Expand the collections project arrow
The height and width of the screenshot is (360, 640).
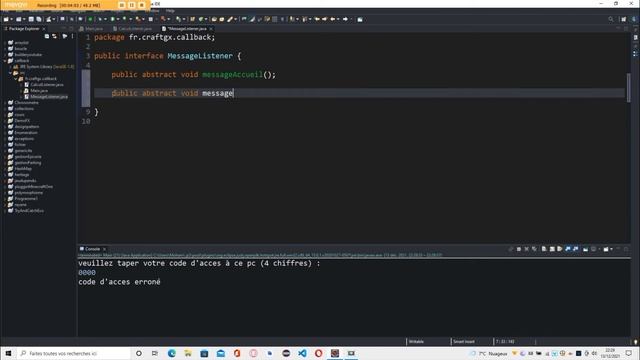pyautogui.click(x=6, y=109)
